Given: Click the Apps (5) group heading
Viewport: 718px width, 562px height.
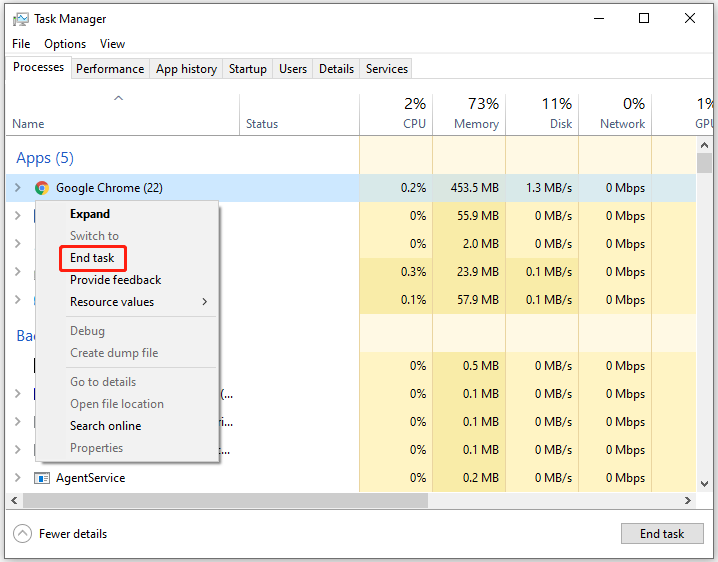Looking at the screenshot, I should (45, 158).
